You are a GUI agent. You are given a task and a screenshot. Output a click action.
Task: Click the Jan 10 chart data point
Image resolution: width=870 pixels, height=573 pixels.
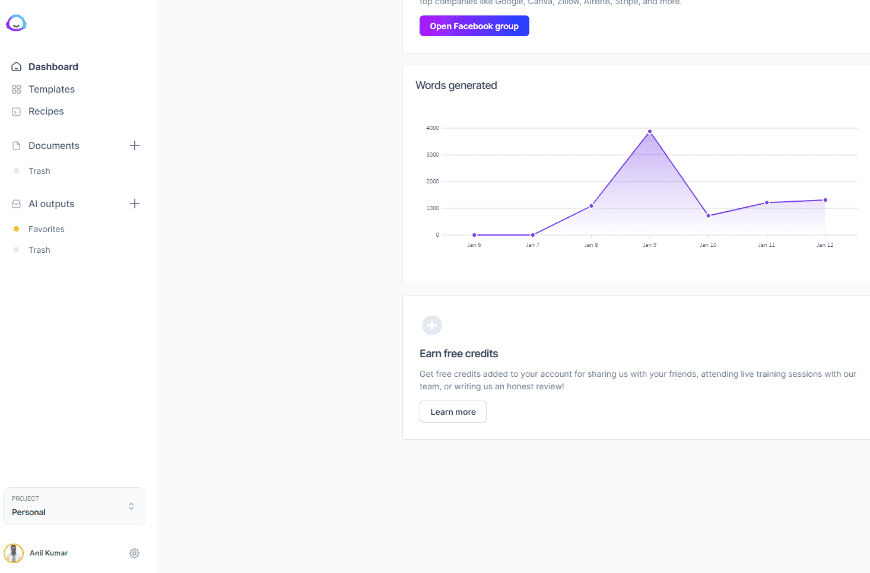pos(708,215)
